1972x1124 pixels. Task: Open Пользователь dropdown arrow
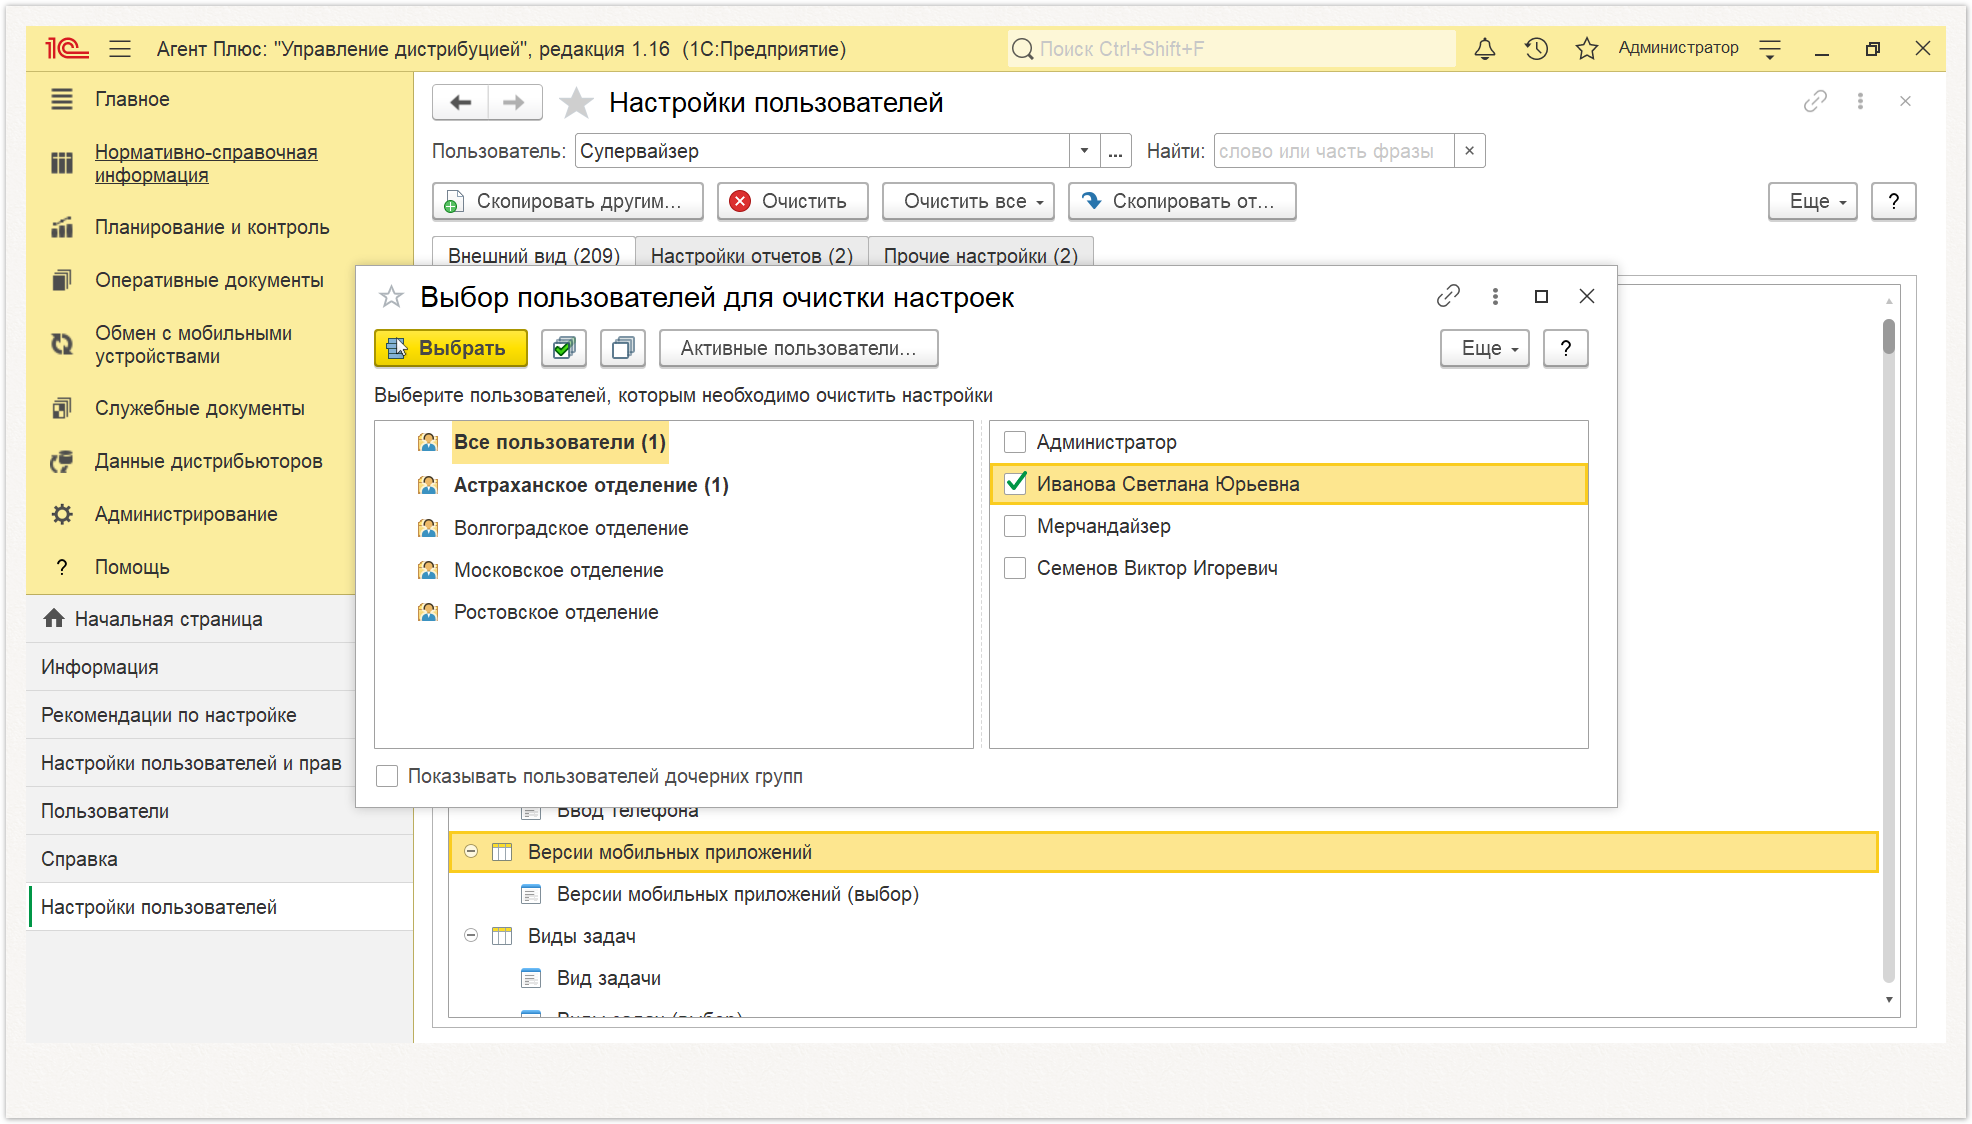coord(1084,151)
